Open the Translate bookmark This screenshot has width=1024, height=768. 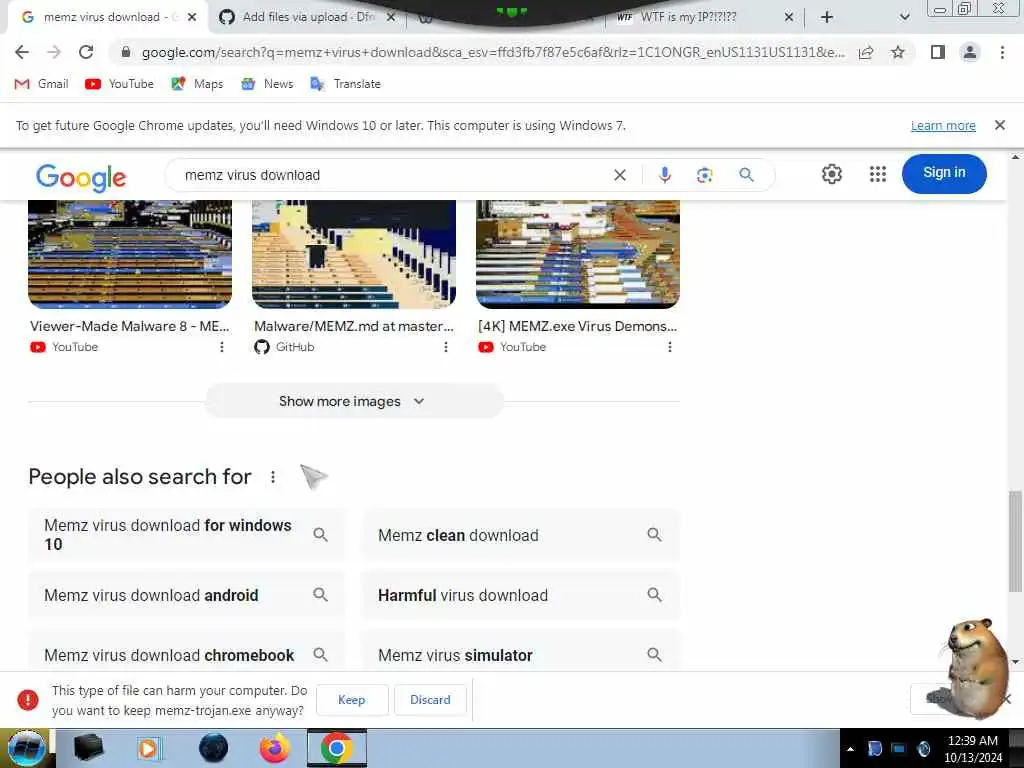[x=345, y=84]
